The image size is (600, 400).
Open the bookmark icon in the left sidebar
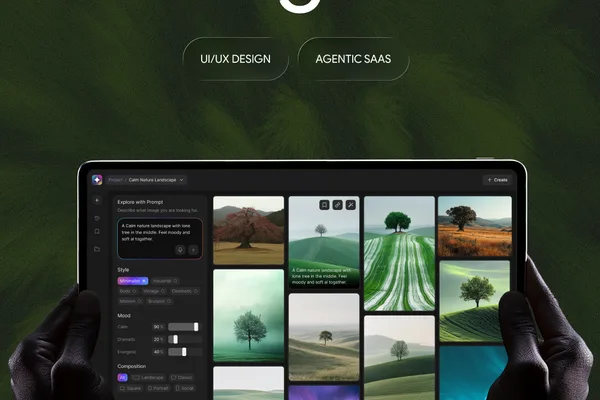97,232
